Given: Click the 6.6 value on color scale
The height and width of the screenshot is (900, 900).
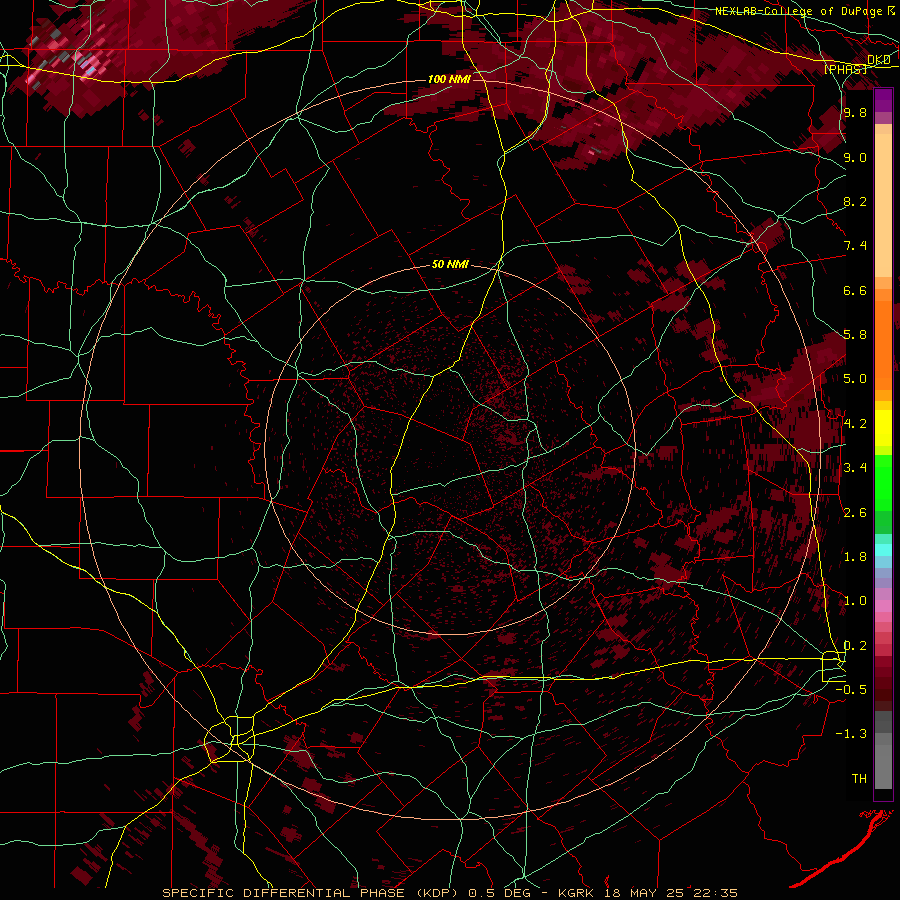Looking at the screenshot, I should pyautogui.click(x=855, y=290).
